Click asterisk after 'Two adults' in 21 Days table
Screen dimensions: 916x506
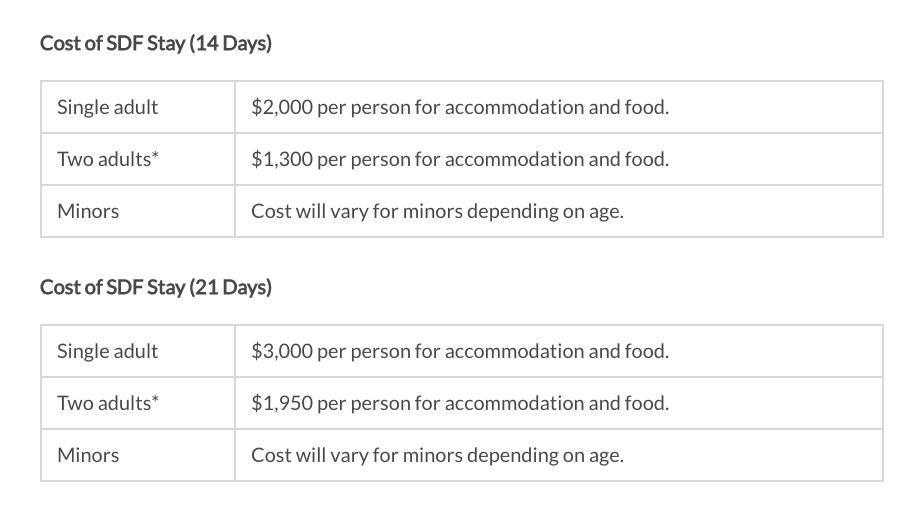coord(155,400)
